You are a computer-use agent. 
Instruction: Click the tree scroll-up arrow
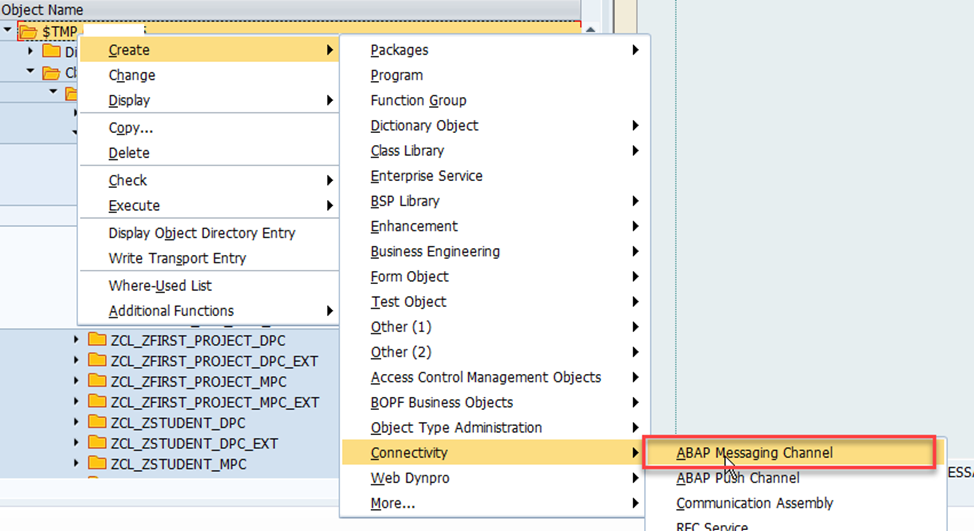point(591,29)
